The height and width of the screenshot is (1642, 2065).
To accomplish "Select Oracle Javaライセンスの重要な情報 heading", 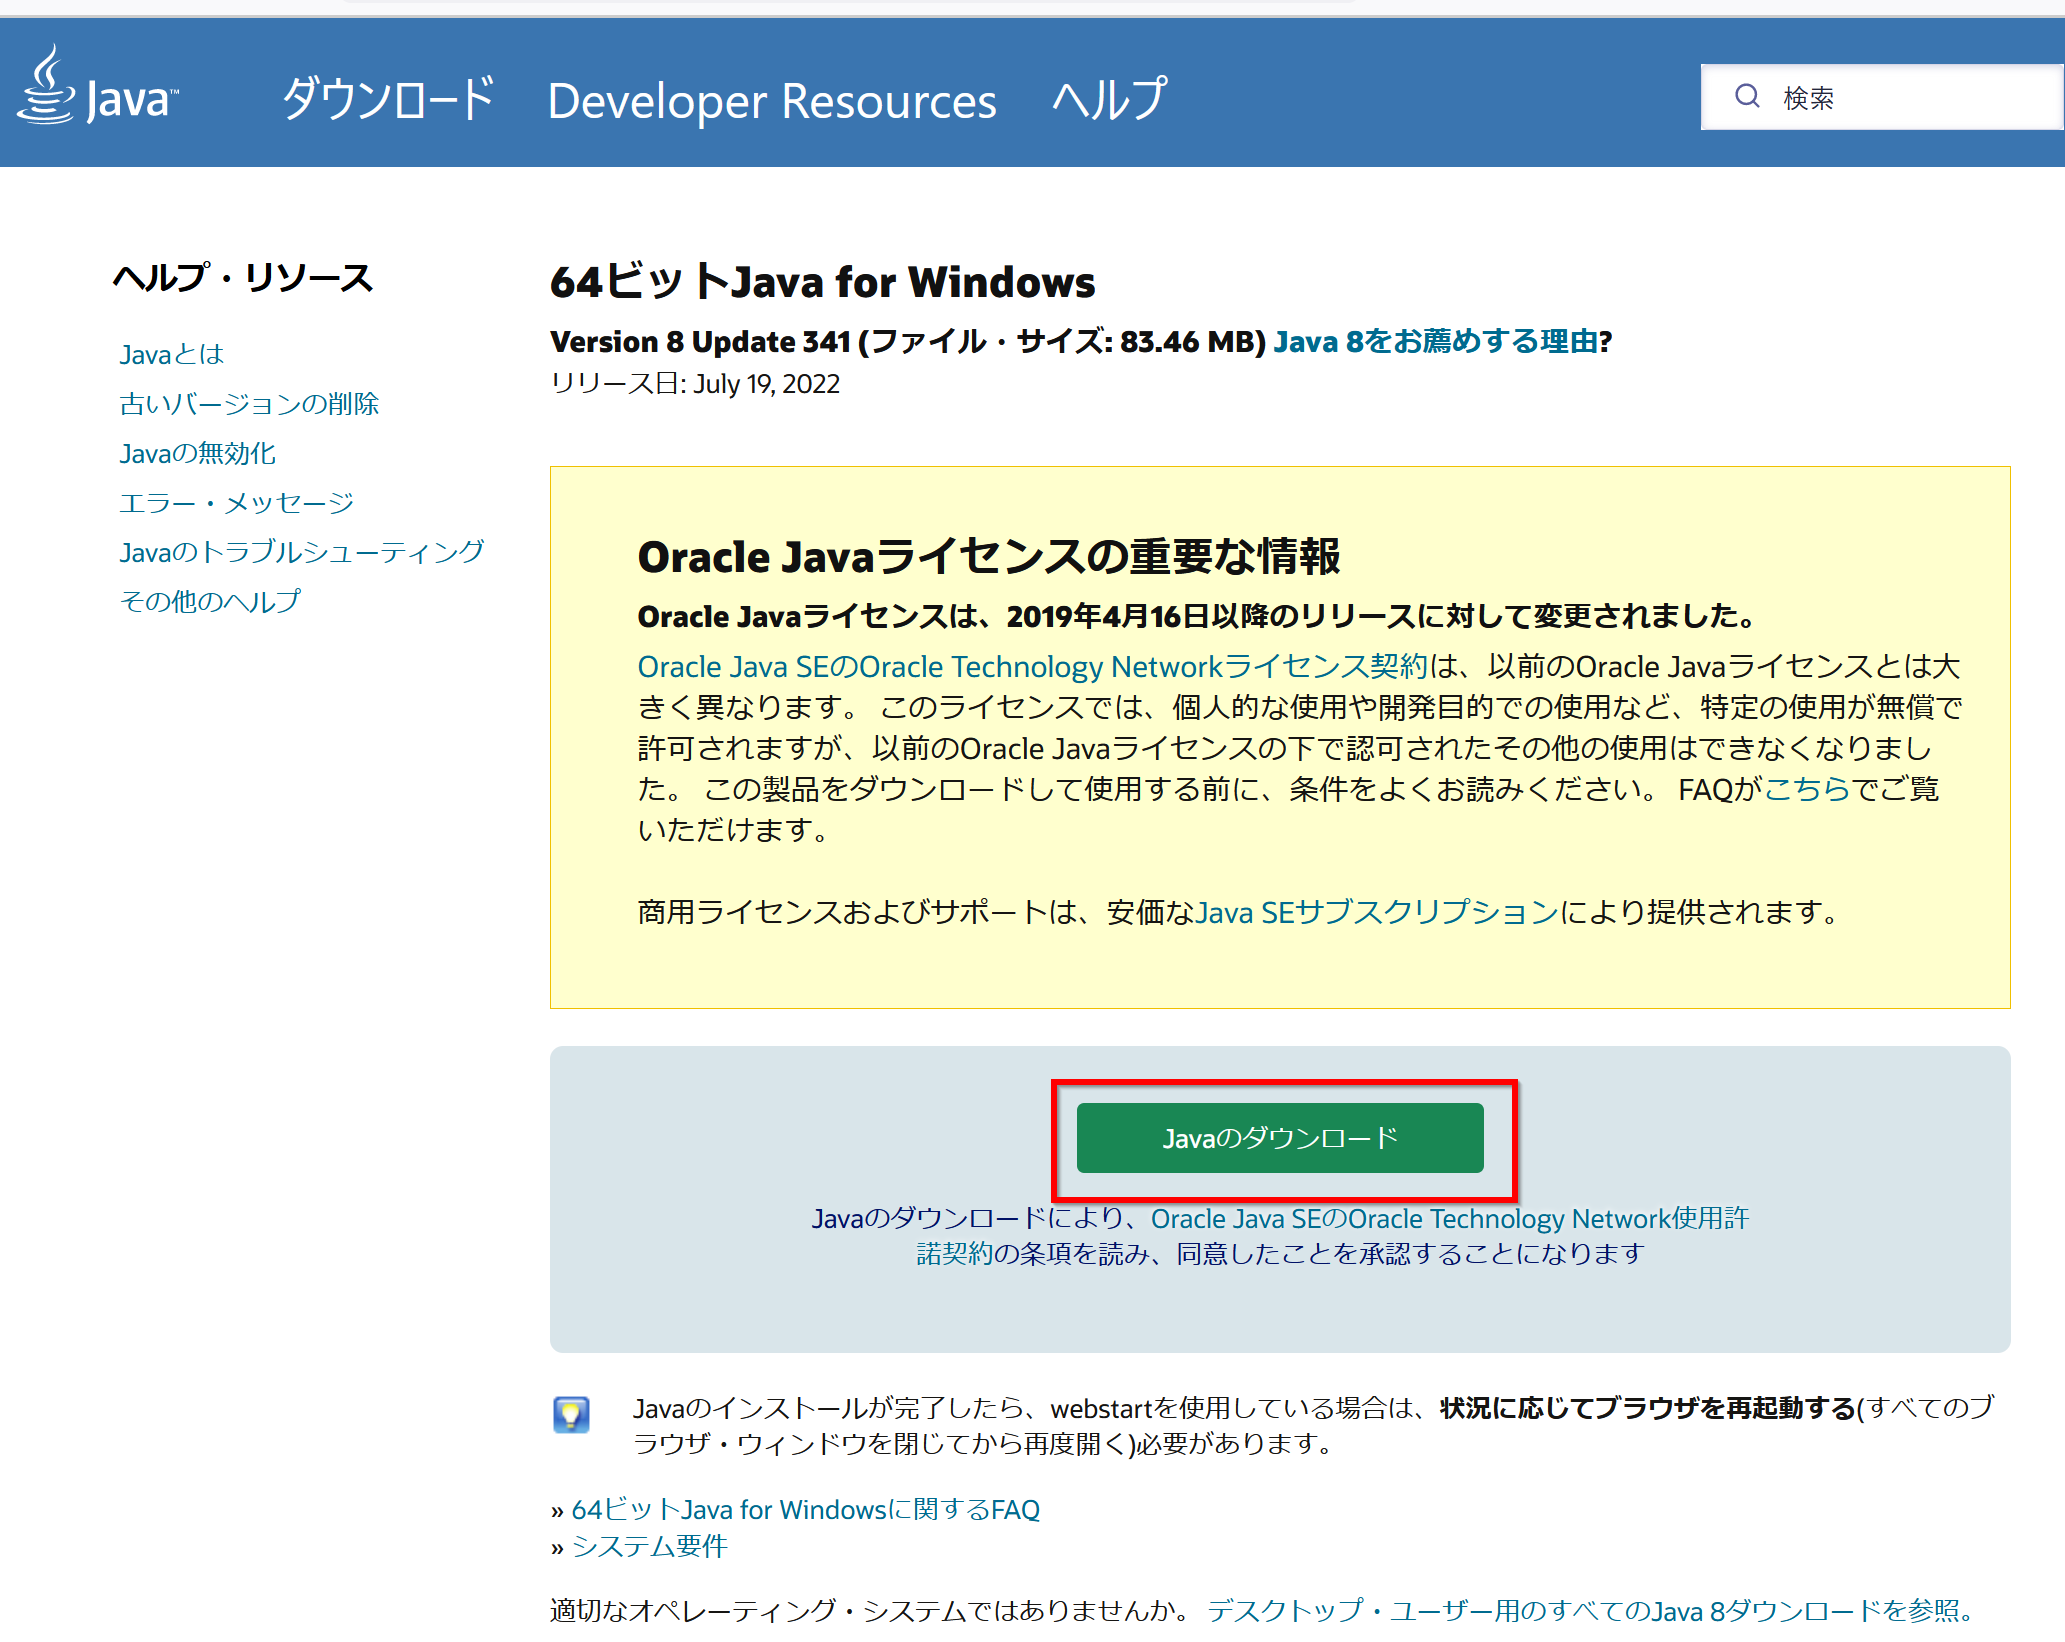I will pos(989,557).
